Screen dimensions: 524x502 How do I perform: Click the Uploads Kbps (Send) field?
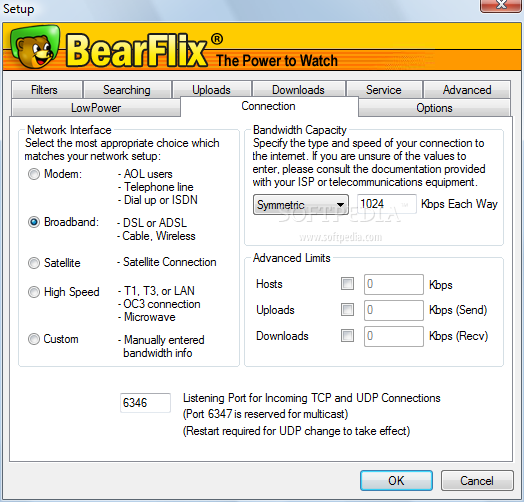(394, 310)
